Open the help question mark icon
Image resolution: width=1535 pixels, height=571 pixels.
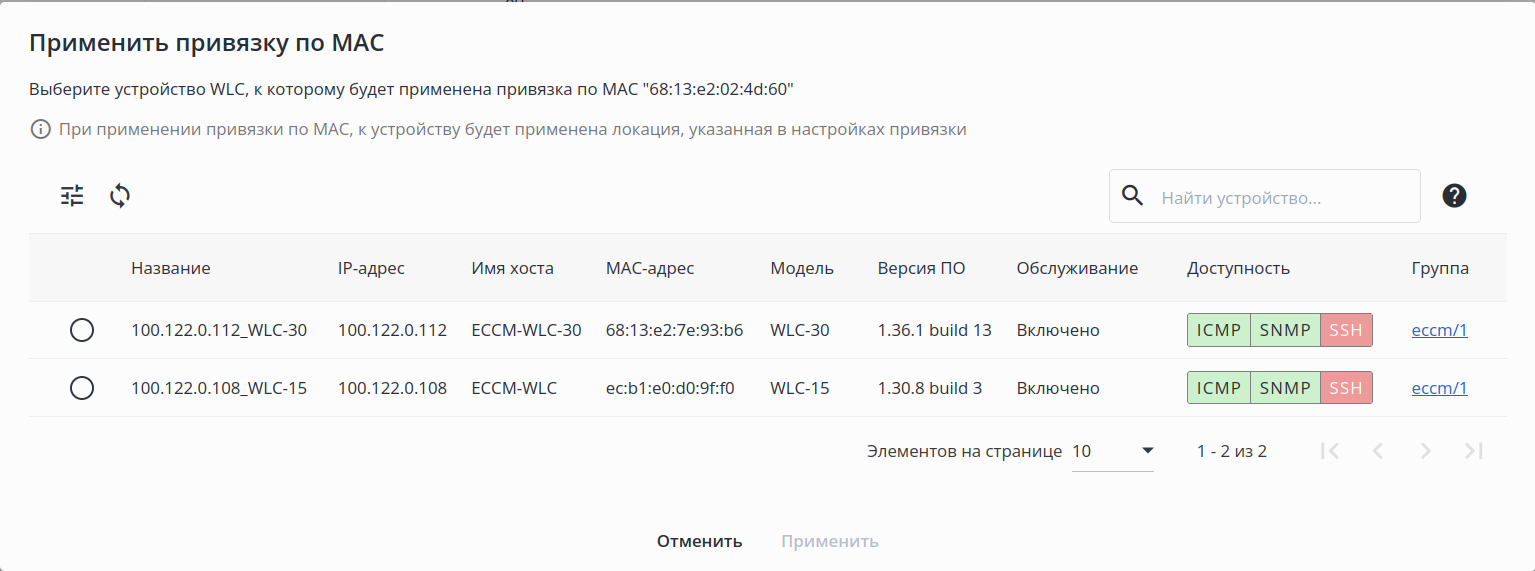(1454, 196)
